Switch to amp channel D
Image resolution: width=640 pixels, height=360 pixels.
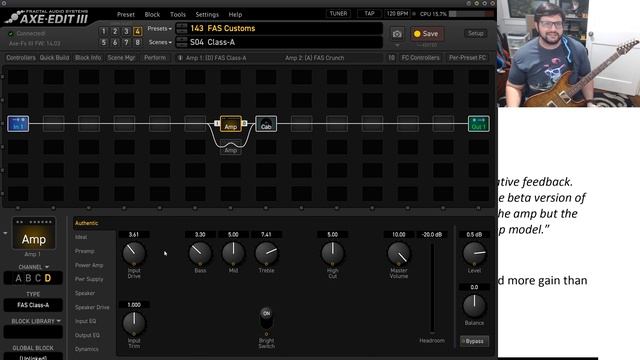(x=48, y=278)
